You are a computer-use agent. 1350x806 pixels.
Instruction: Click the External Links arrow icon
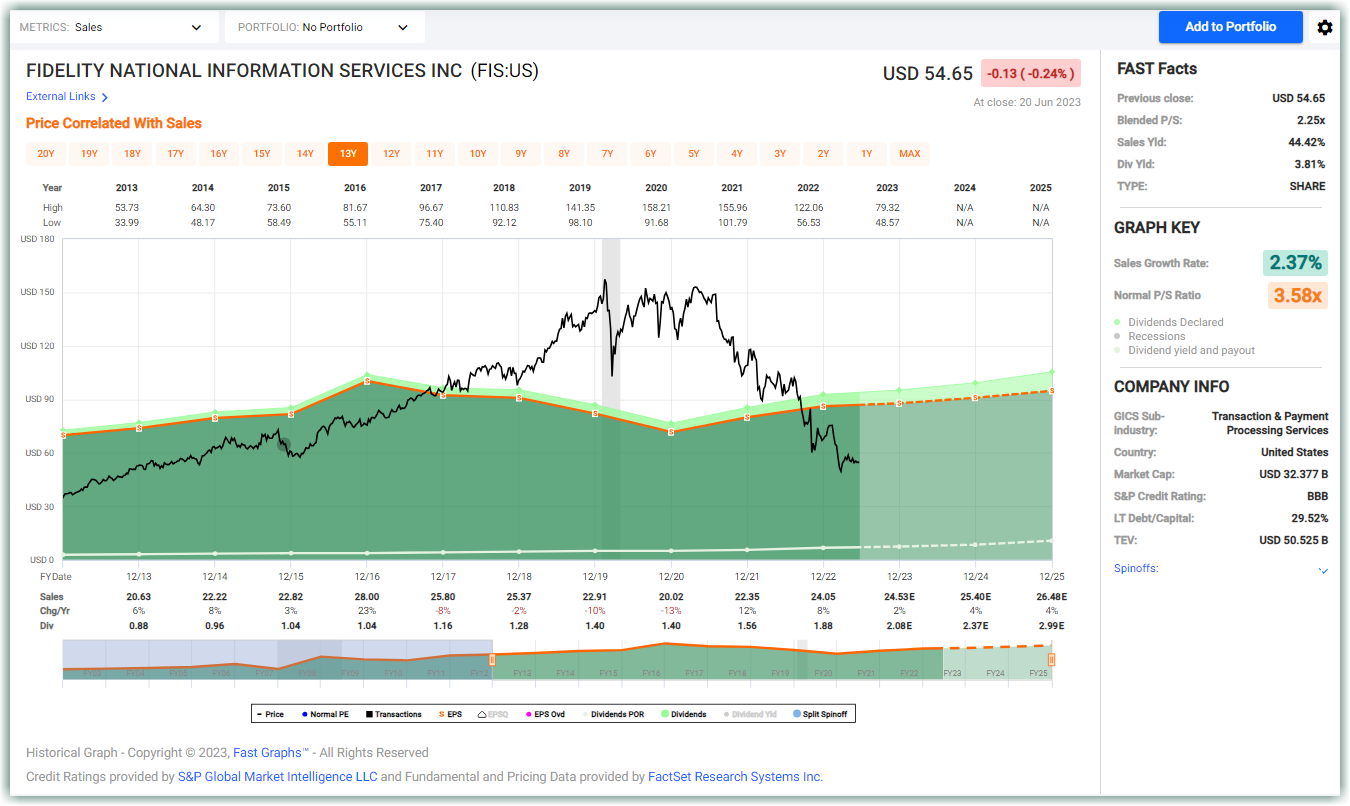pyautogui.click(x=105, y=97)
